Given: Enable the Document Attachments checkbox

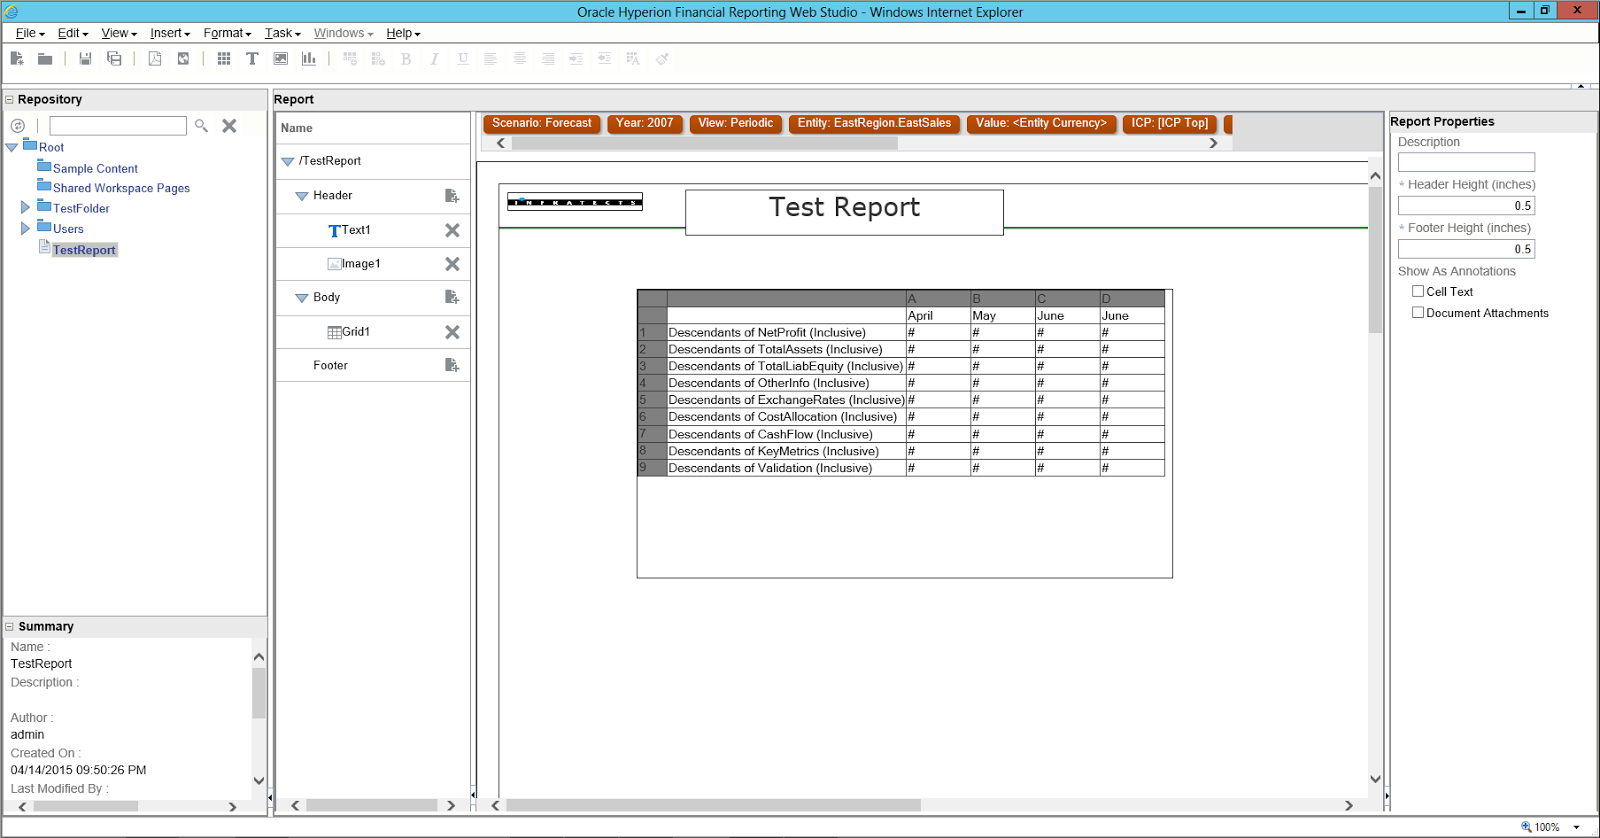Looking at the screenshot, I should (1418, 312).
